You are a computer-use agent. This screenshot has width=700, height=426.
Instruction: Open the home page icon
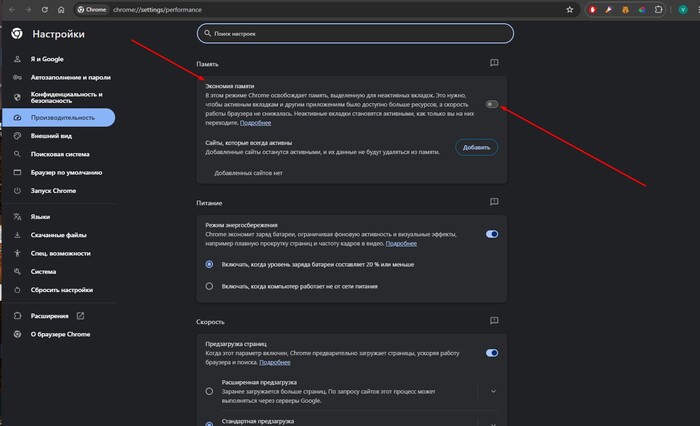coord(61,9)
